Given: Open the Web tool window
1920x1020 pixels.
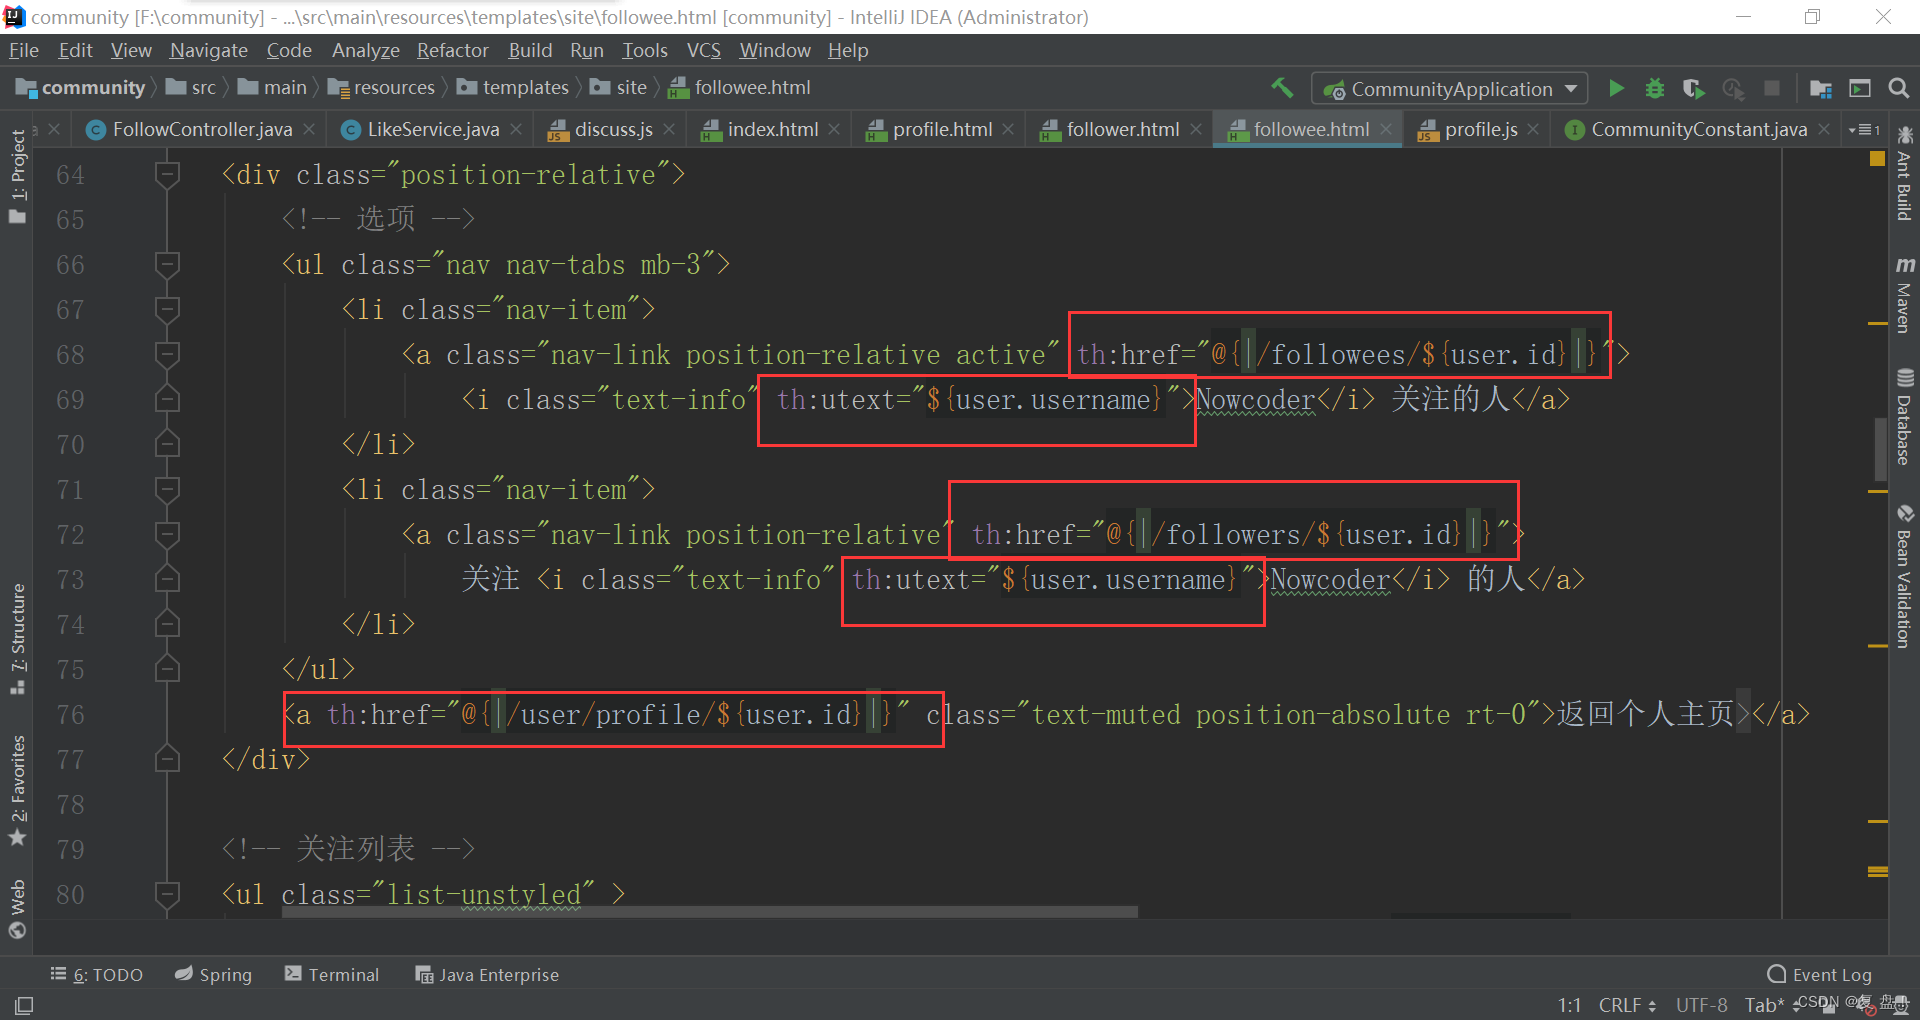Looking at the screenshot, I should [17, 909].
